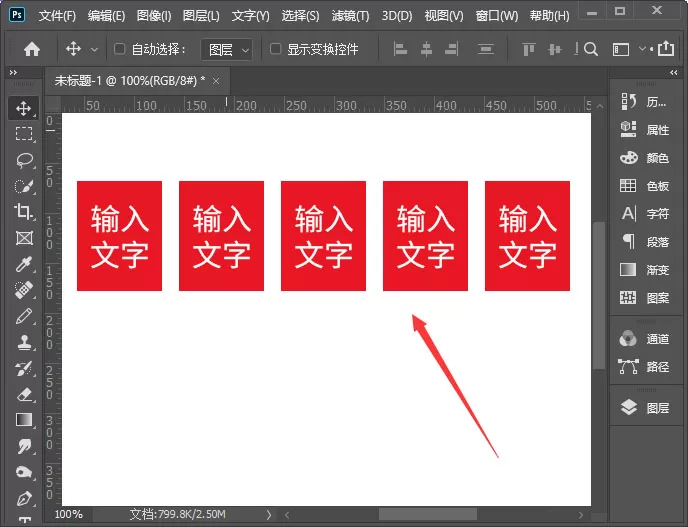Open the 路径 paths panel

click(644, 366)
